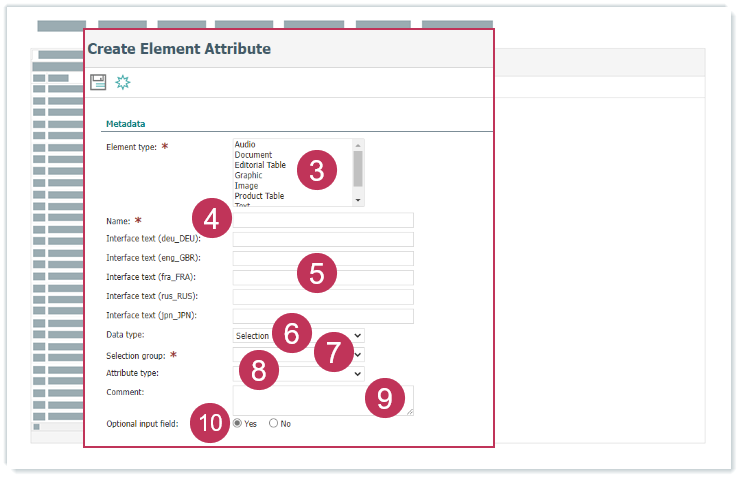Select Graphic in the Element type list

point(249,176)
